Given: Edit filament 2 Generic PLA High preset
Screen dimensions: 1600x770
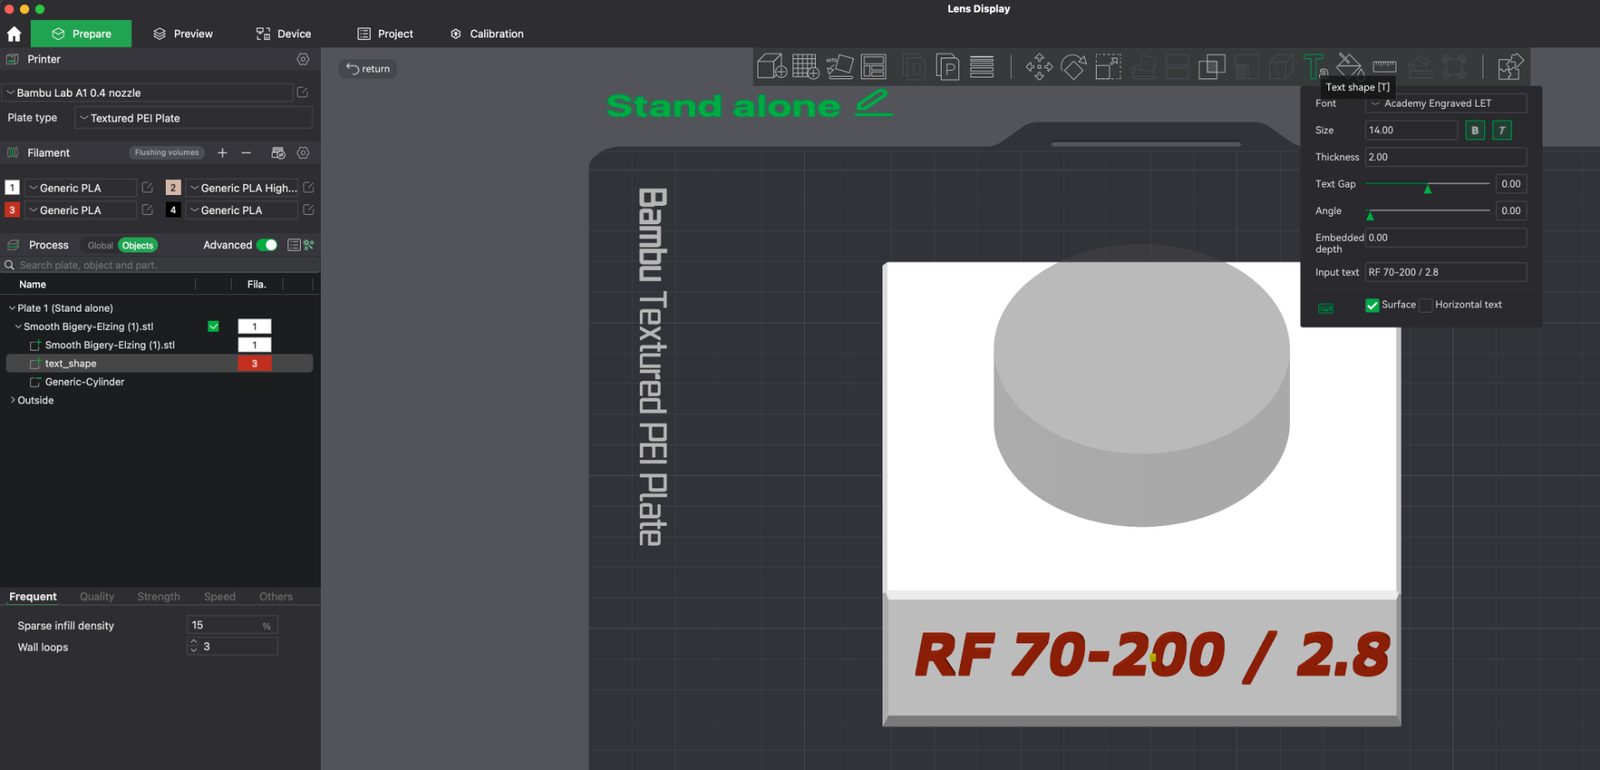Looking at the screenshot, I should pyautogui.click(x=308, y=187).
